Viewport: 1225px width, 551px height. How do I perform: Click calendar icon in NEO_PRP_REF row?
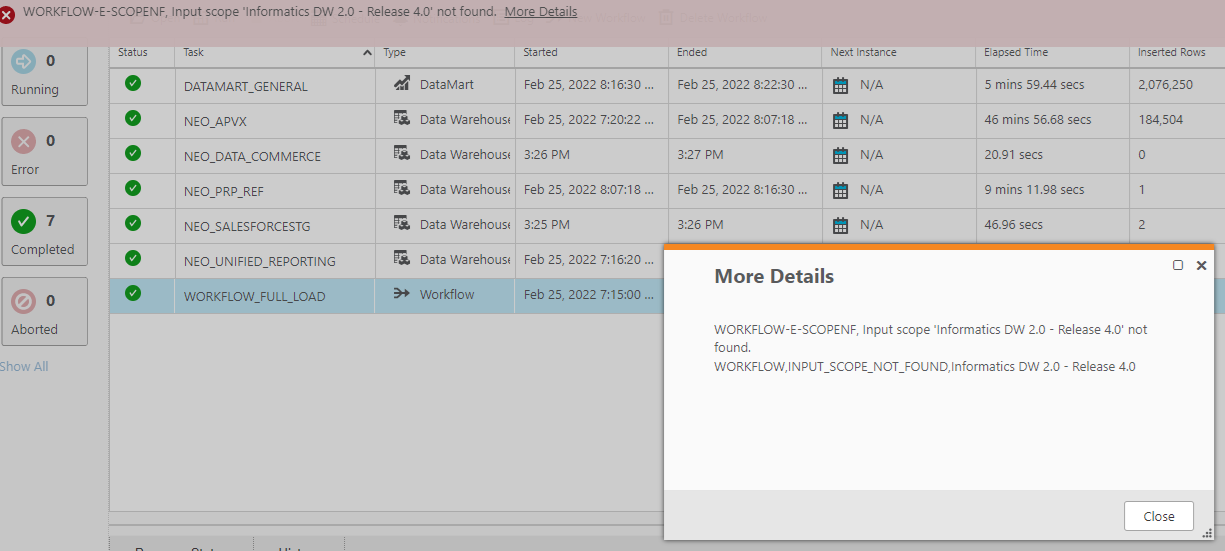[841, 190]
